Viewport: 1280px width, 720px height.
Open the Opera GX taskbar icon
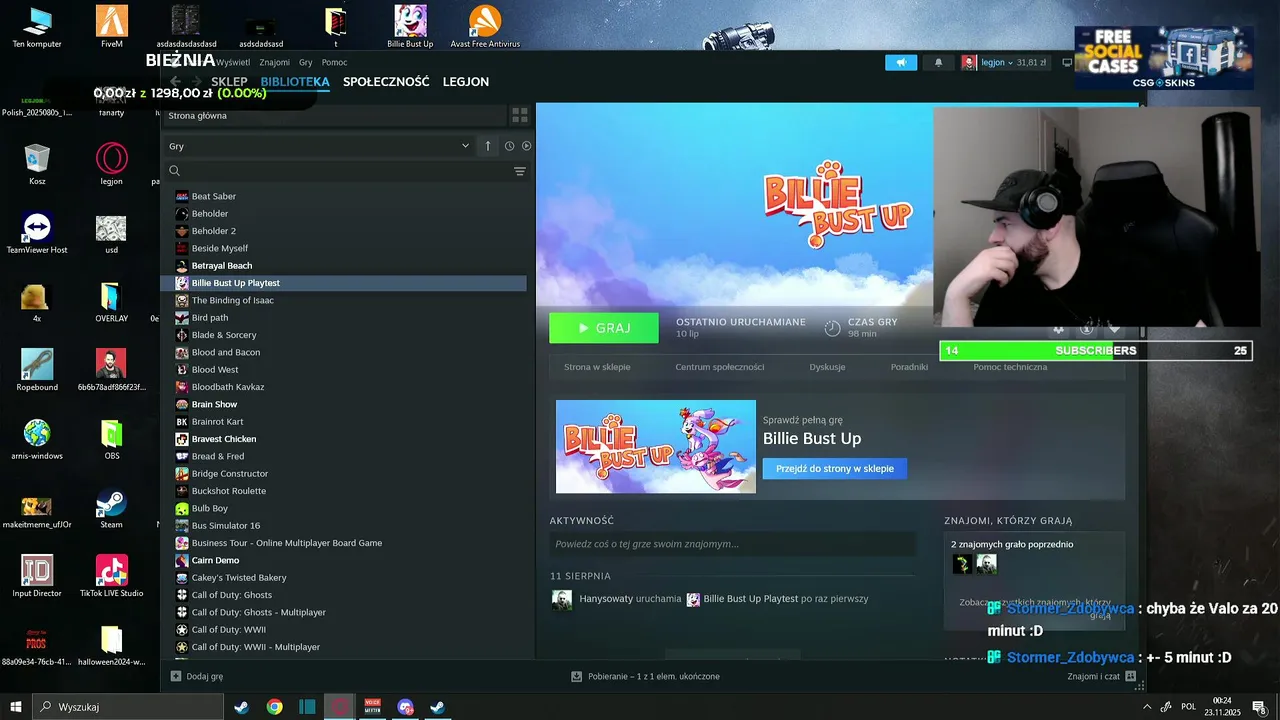340,707
